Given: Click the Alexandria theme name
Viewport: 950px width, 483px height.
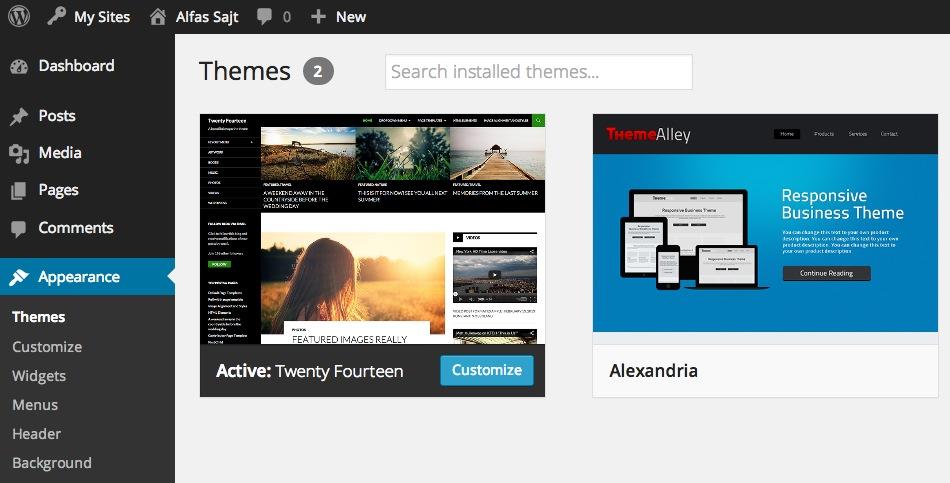Looking at the screenshot, I should (653, 370).
